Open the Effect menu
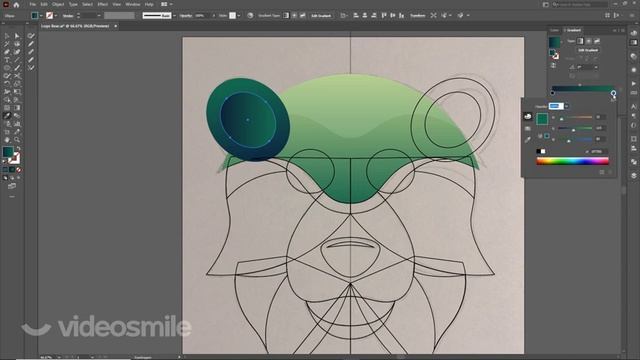The width and height of the screenshot is (640, 360). (x=102, y=4)
